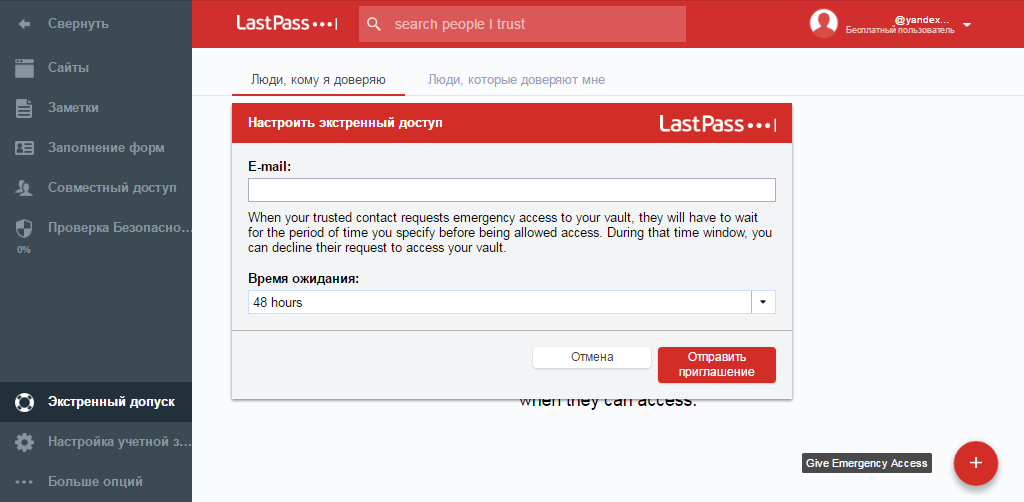Image resolution: width=1024 pixels, height=502 pixels.
Task: Open Совместный доступ menu item
Action: coord(96,188)
